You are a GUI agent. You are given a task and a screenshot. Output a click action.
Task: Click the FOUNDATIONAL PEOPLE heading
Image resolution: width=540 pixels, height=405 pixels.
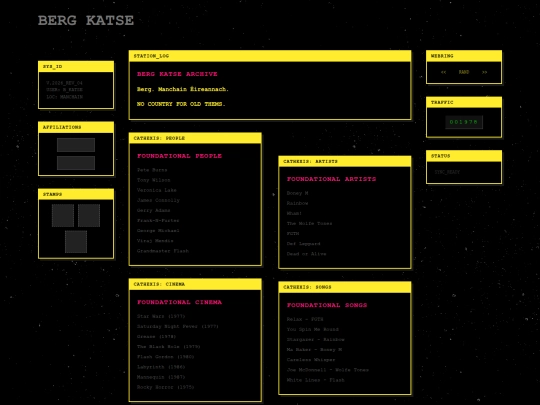point(179,156)
